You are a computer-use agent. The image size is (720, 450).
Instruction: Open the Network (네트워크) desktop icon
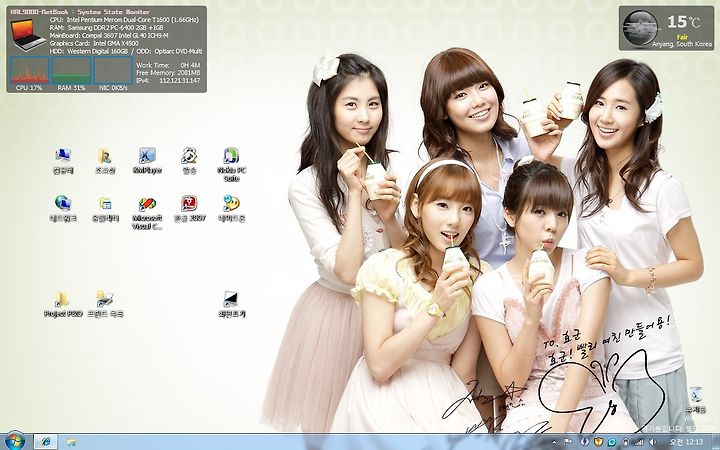tap(63, 208)
